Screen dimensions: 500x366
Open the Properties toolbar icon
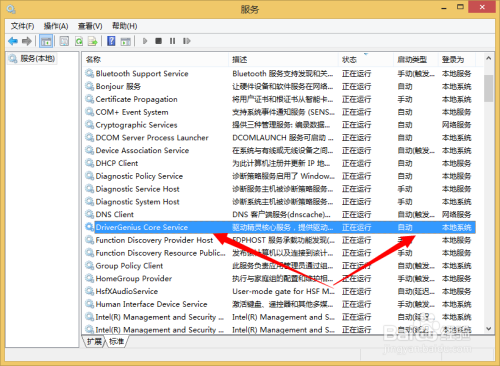pos(64,41)
